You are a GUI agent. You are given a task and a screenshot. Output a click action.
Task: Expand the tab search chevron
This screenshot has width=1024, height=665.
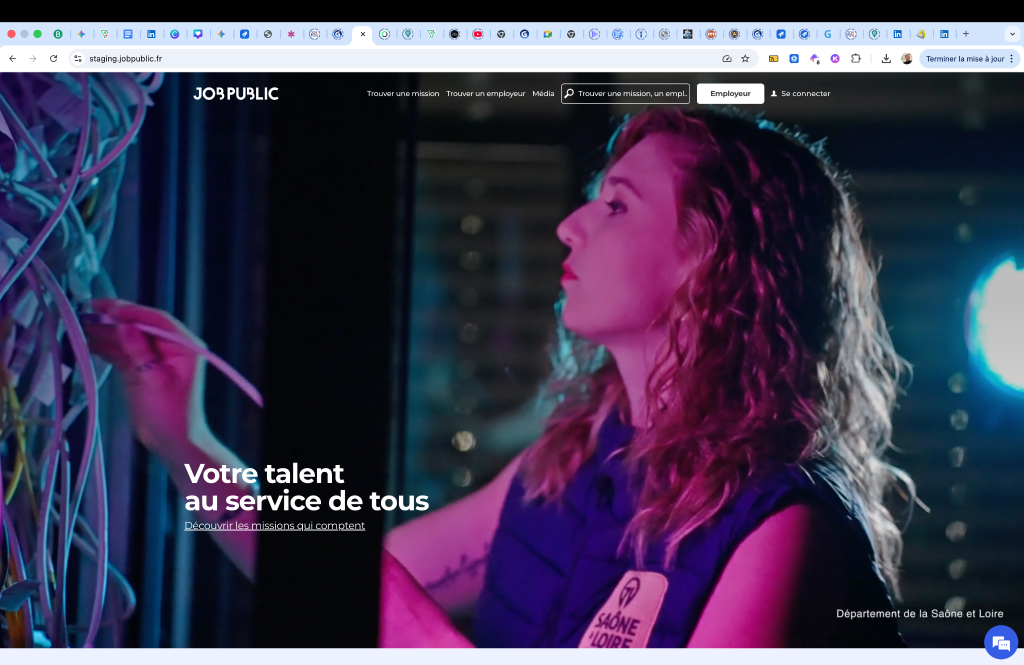(x=1013, y=33)
